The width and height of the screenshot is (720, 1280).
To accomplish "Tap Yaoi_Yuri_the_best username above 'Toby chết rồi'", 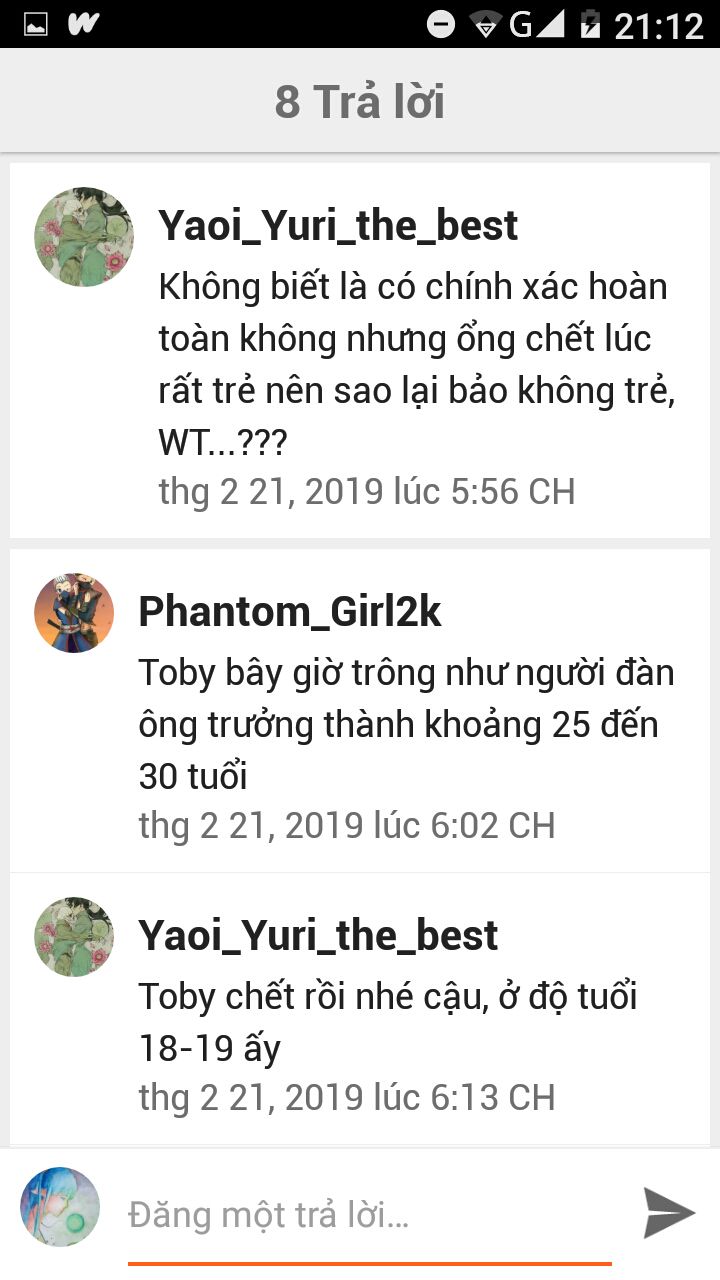I will 318,936.
